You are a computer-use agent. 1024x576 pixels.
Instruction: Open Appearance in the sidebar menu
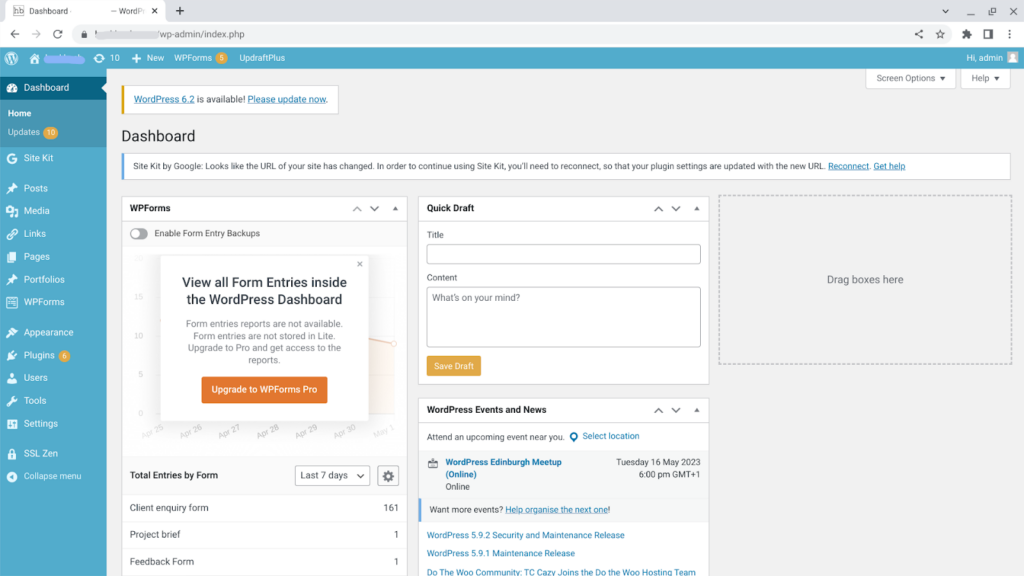tap(48, 332)
